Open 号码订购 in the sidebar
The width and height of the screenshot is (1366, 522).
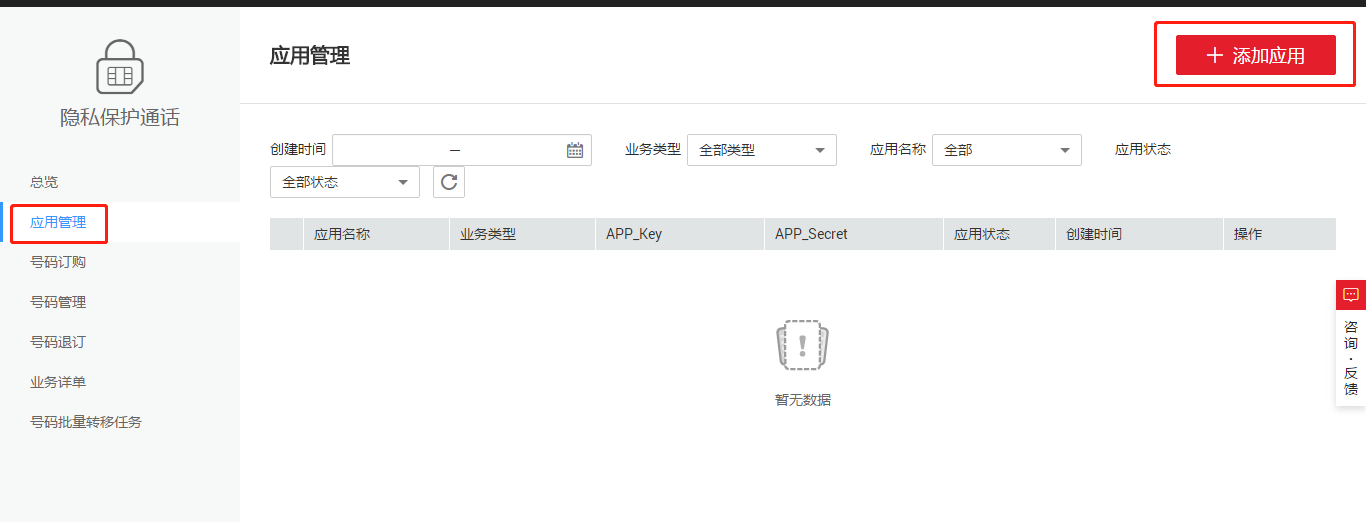(x=58, y=262)
